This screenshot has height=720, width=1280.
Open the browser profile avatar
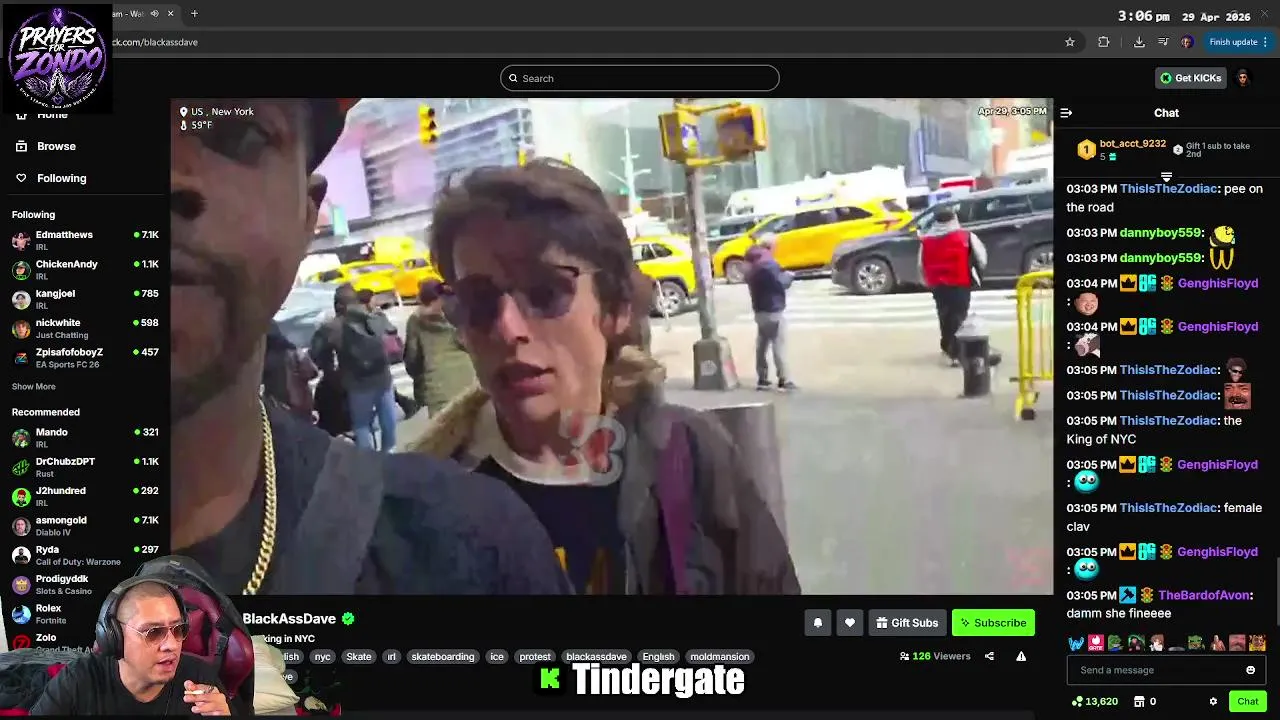1186,42
